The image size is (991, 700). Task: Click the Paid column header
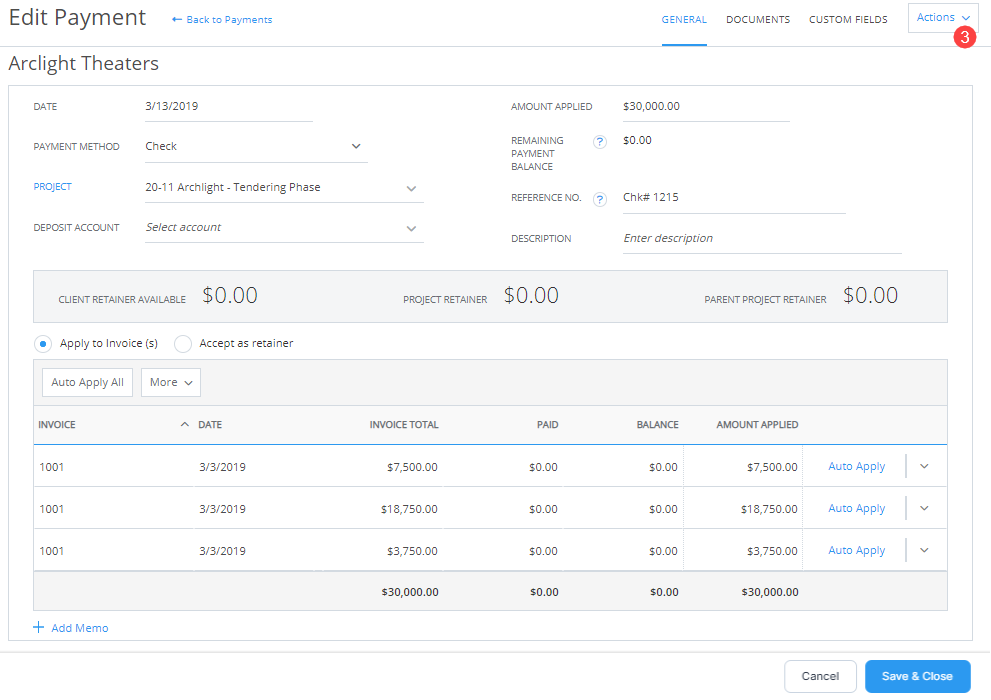coord(547,425)
